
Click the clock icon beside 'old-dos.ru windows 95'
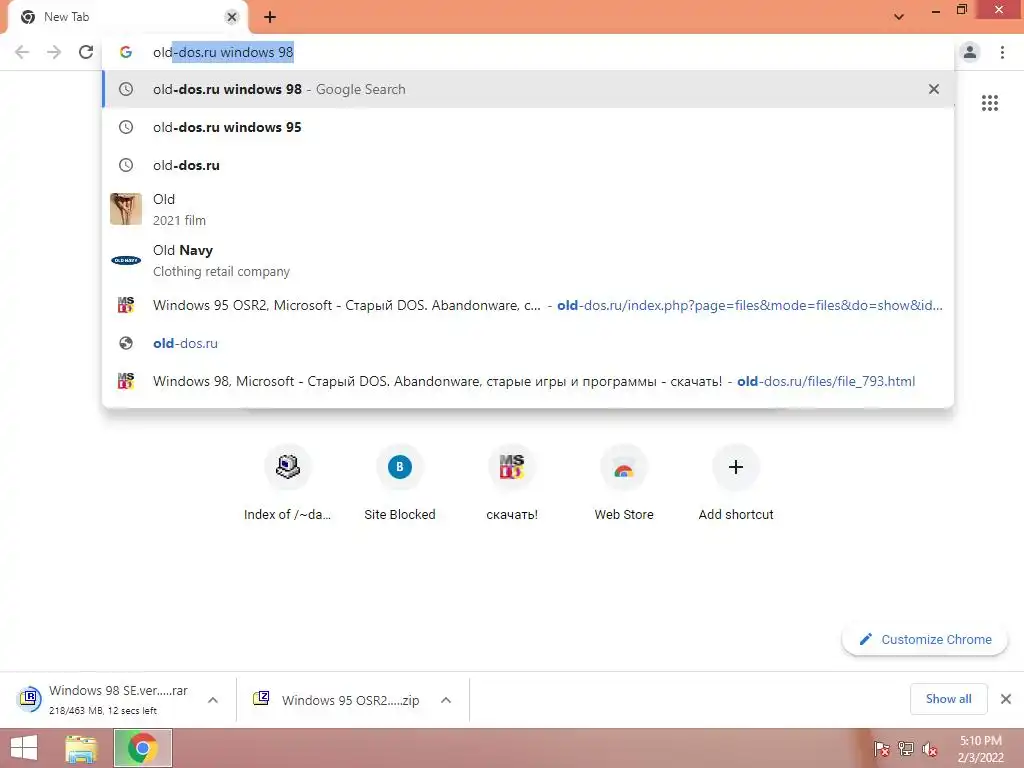[126, 127]
